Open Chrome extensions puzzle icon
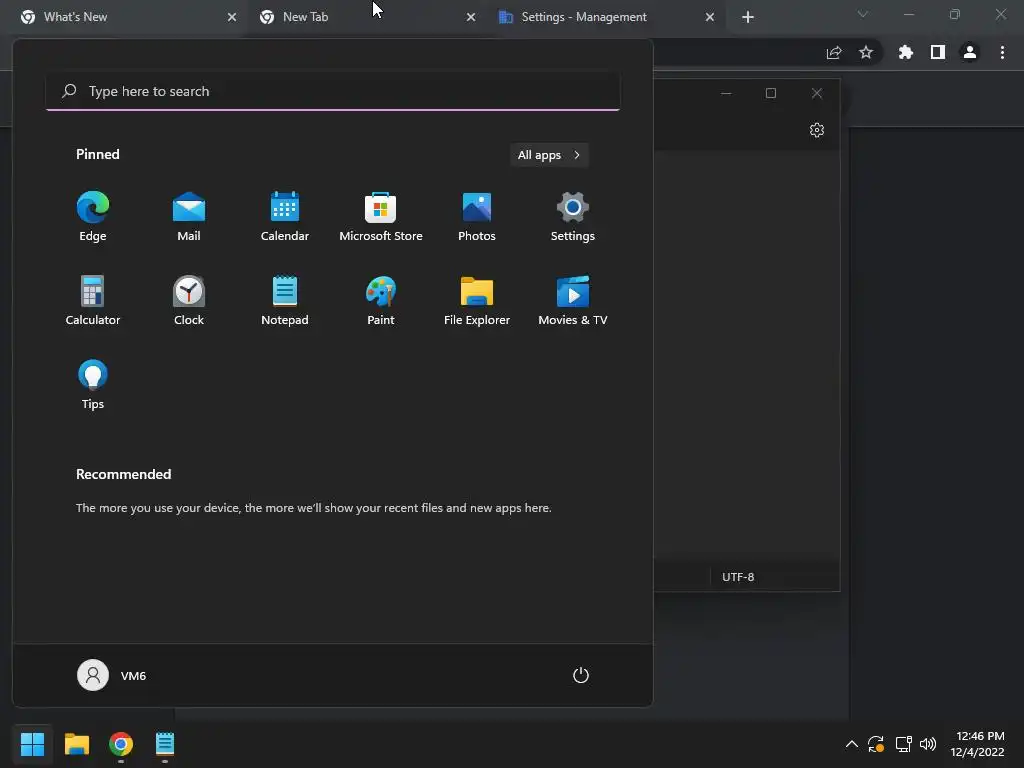 tap(905, 52)
